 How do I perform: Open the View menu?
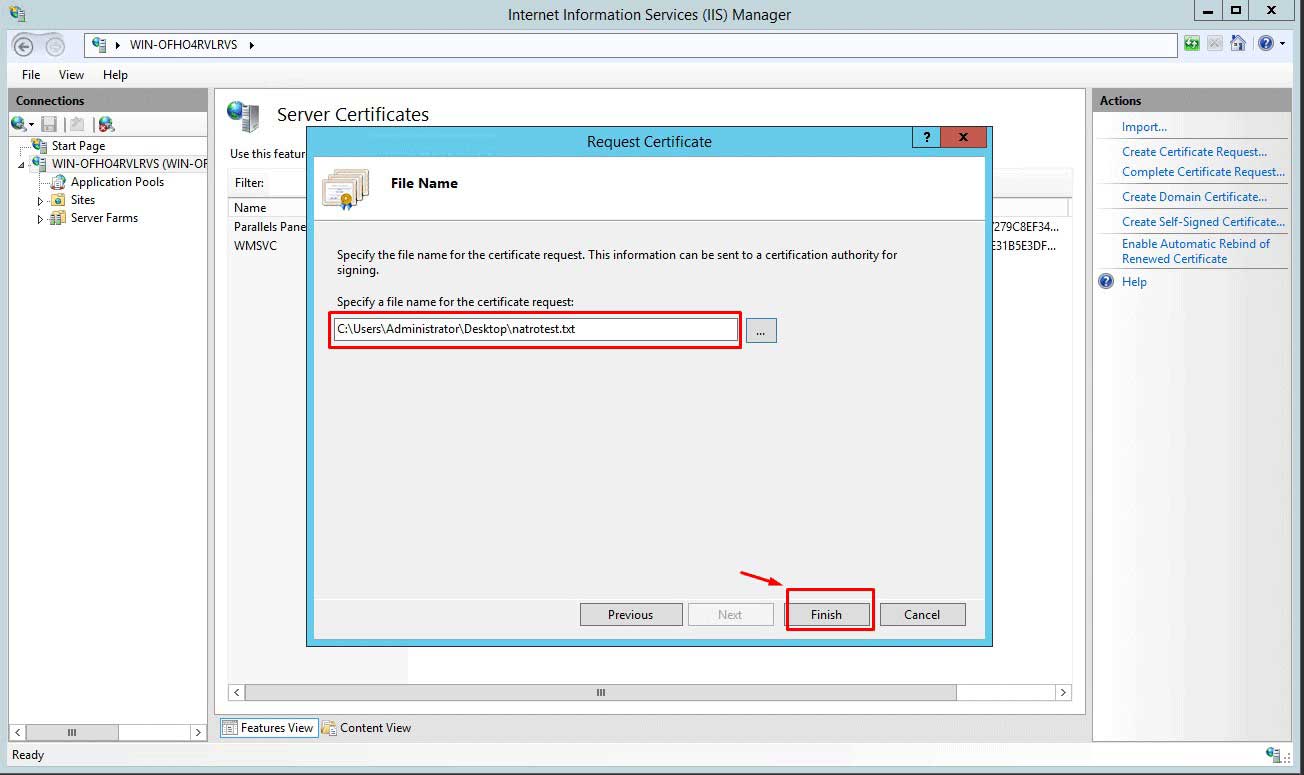click(71, 75)
